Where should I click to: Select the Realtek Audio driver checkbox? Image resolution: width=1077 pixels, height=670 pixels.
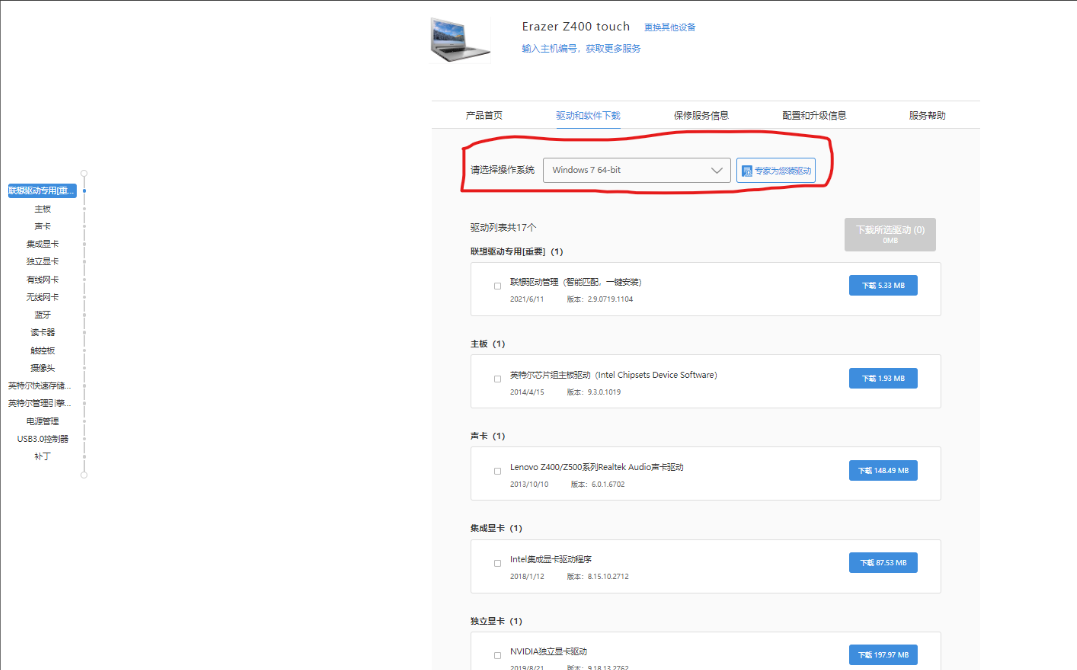click(x=498, y=471)
